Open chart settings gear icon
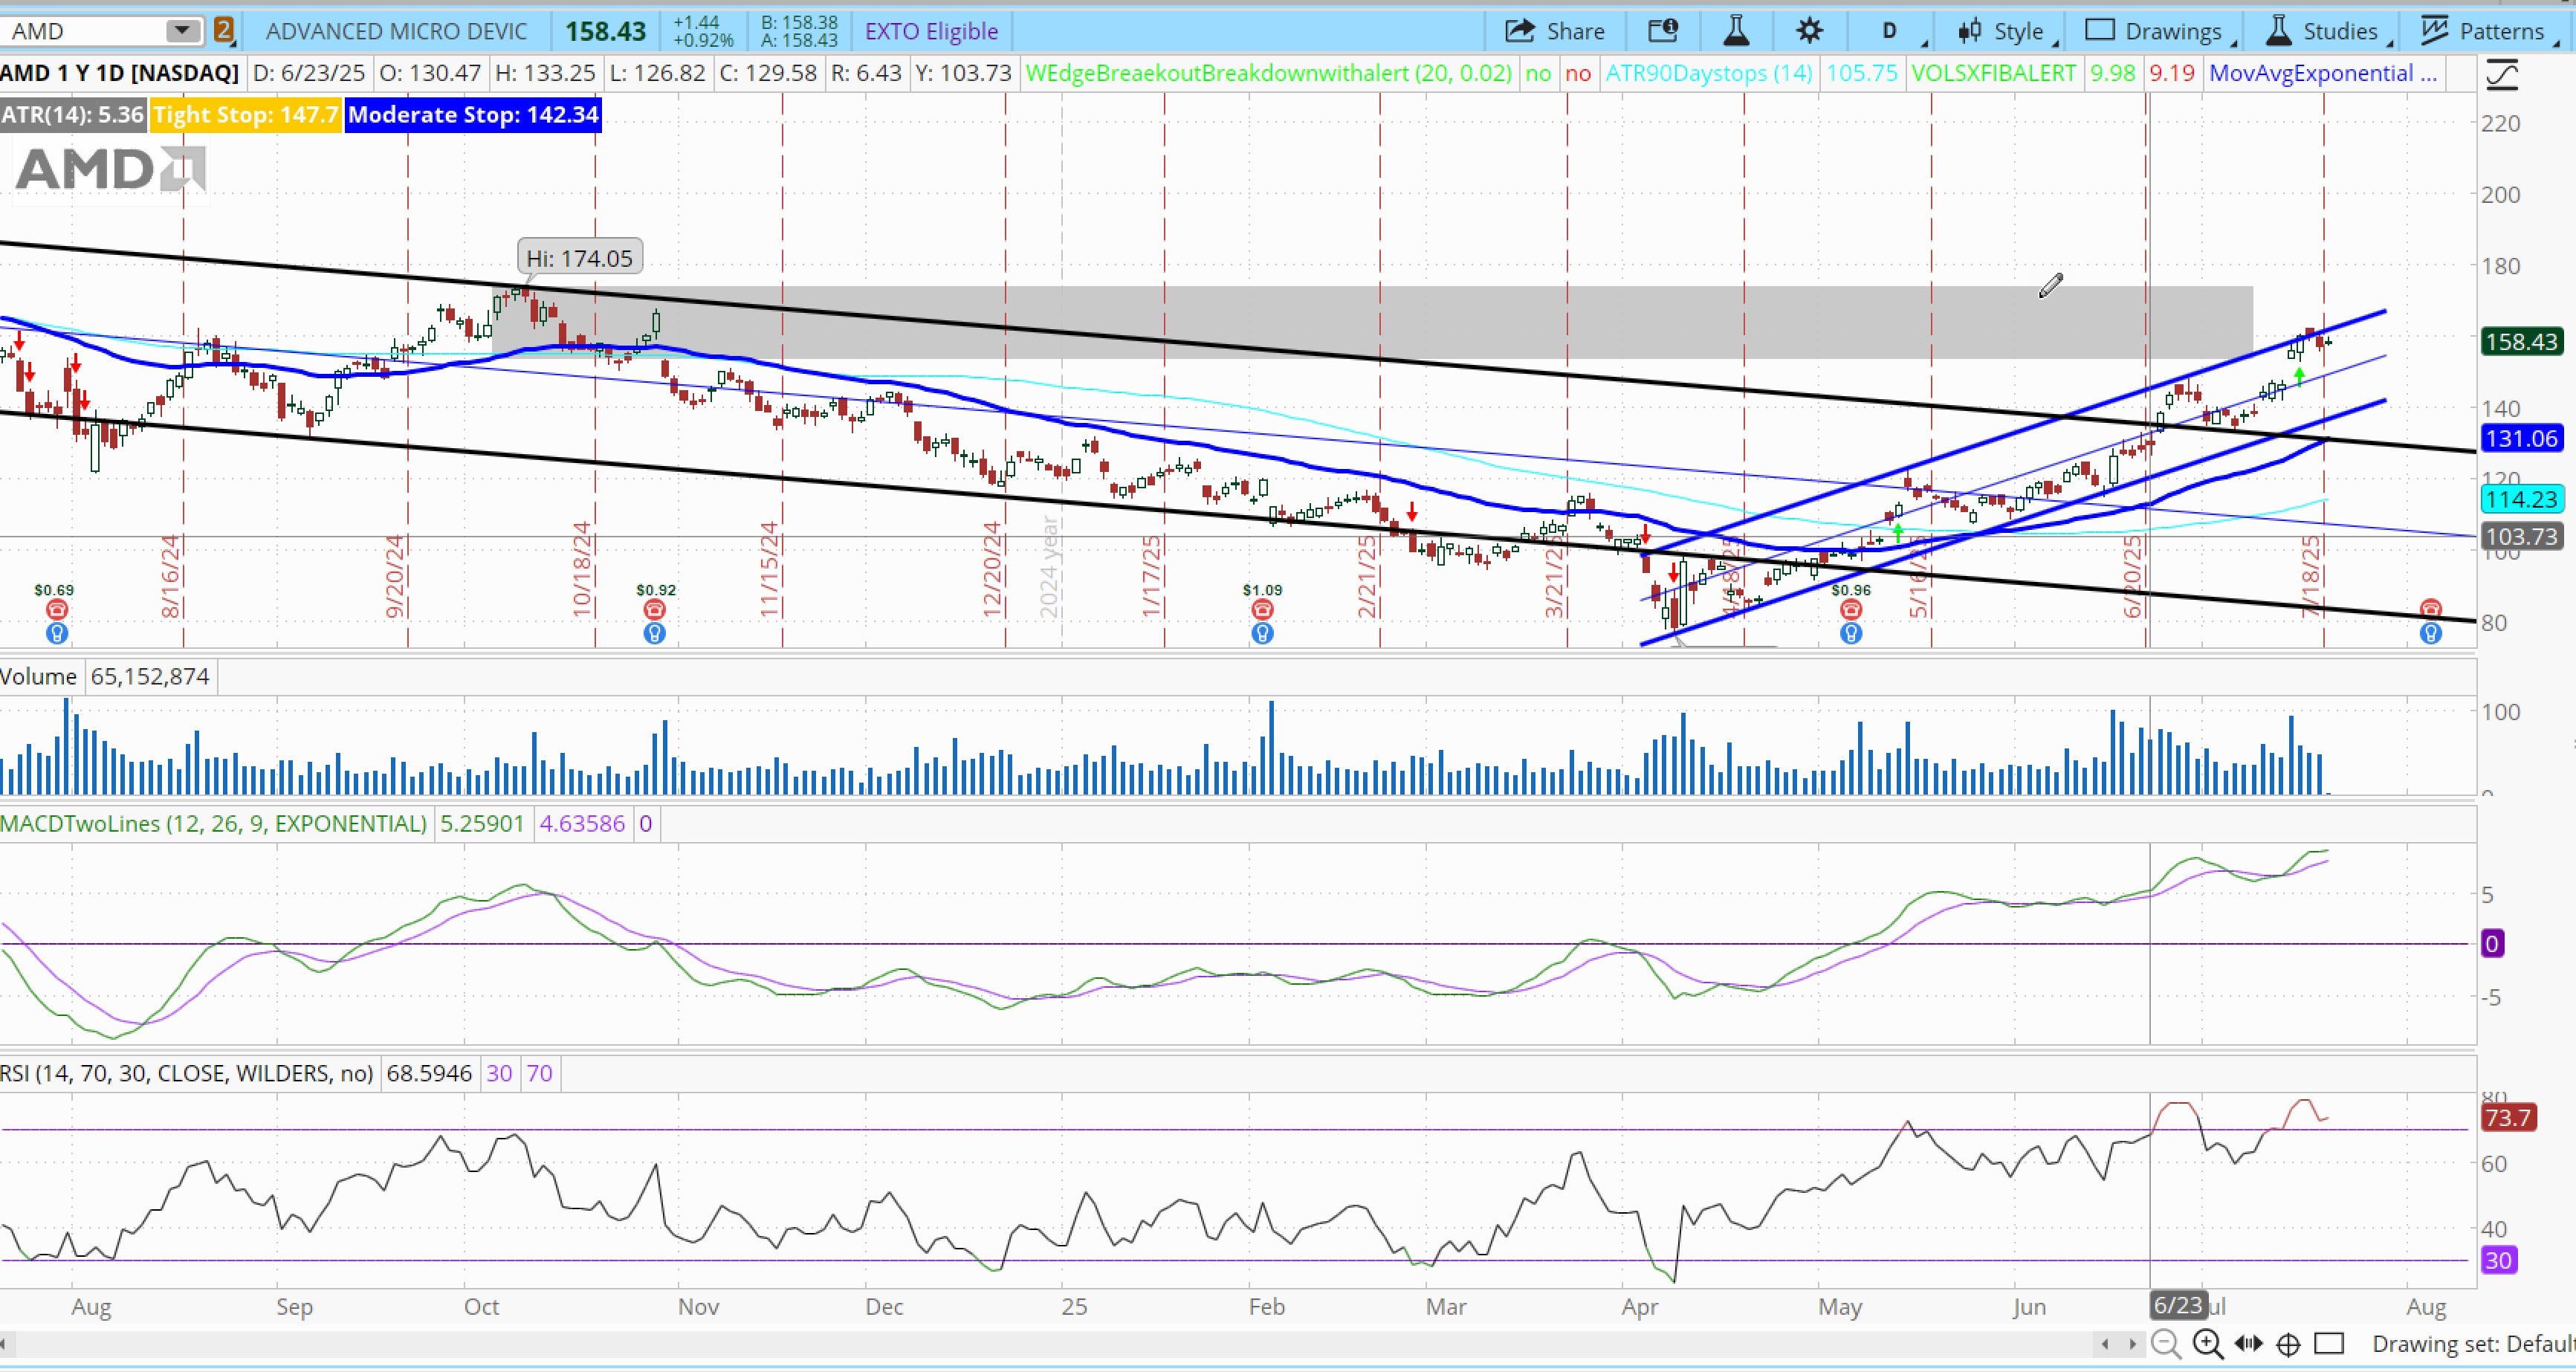The height and width of the screenshot is (1372, 2576). (1809, 31)
